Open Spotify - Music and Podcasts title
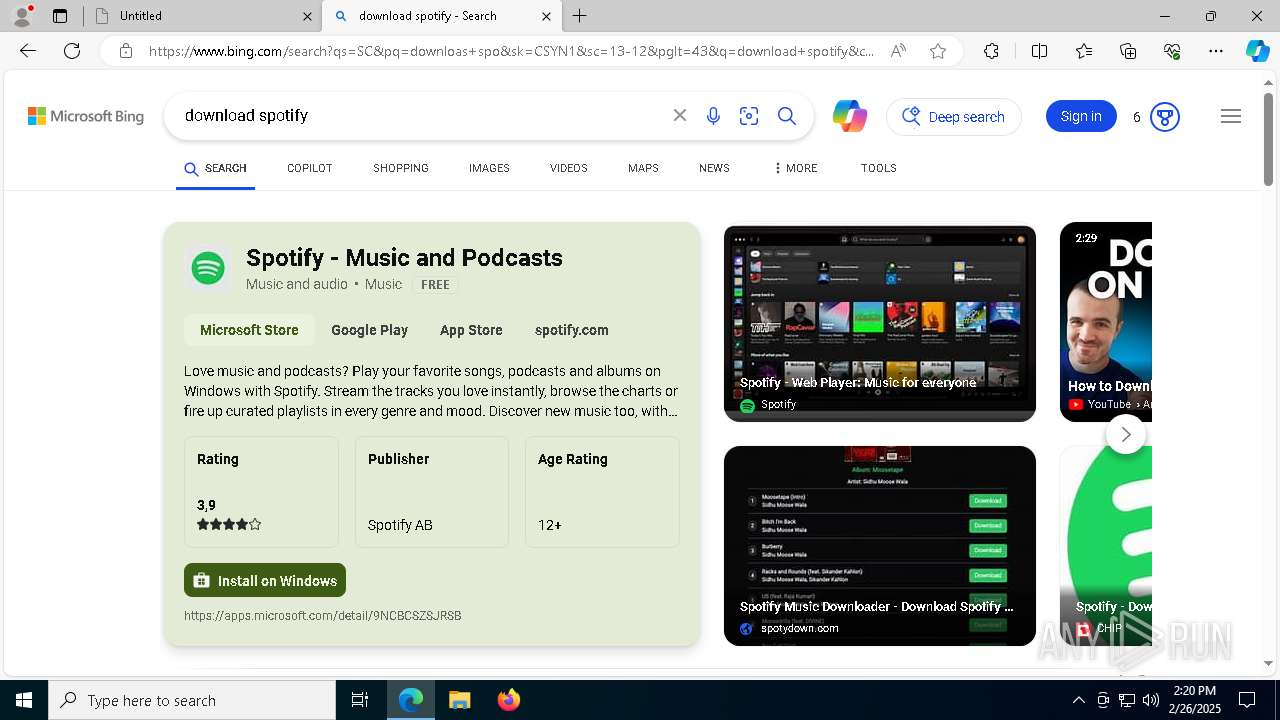This screenshot has width=1280, height=720. [x=404, y=257]
